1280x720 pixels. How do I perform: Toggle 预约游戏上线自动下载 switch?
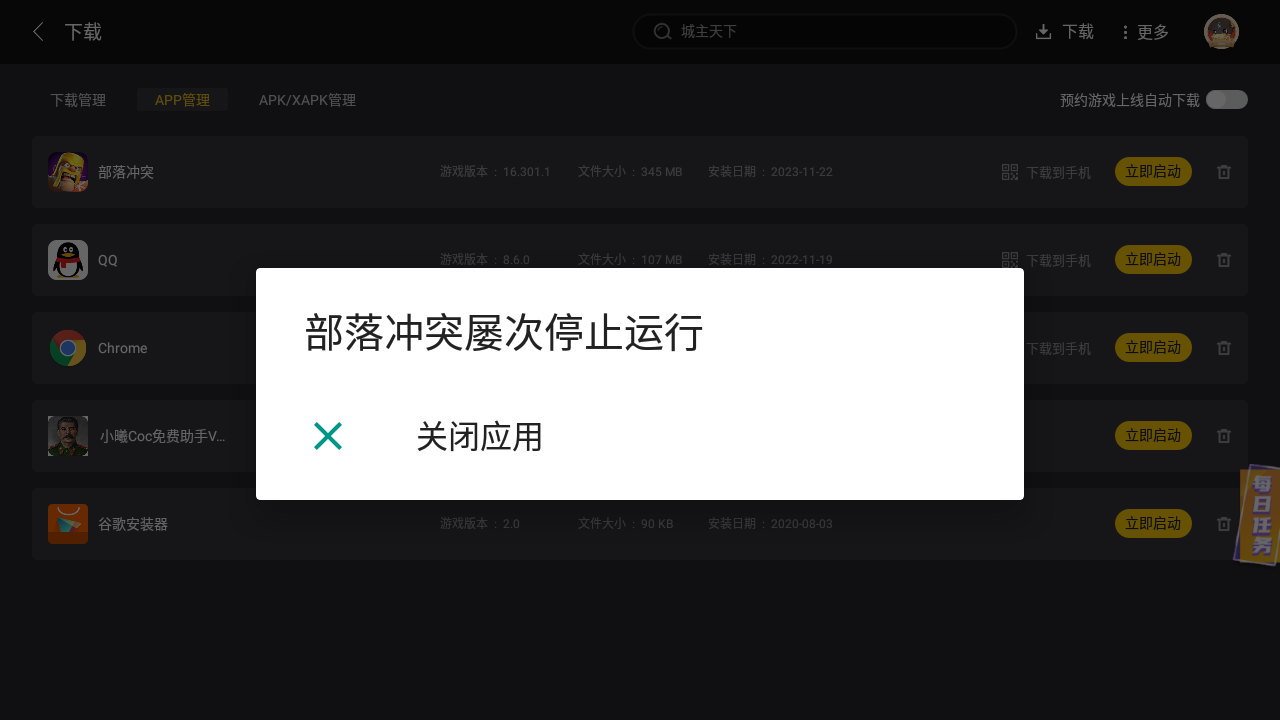(x=1227, y=100)
